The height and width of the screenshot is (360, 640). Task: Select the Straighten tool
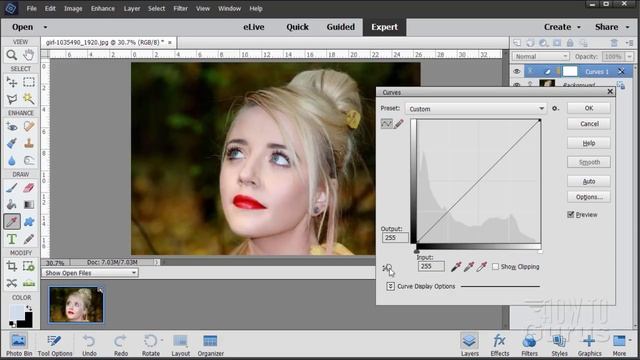pyautogui.click(x=29, y=283)
